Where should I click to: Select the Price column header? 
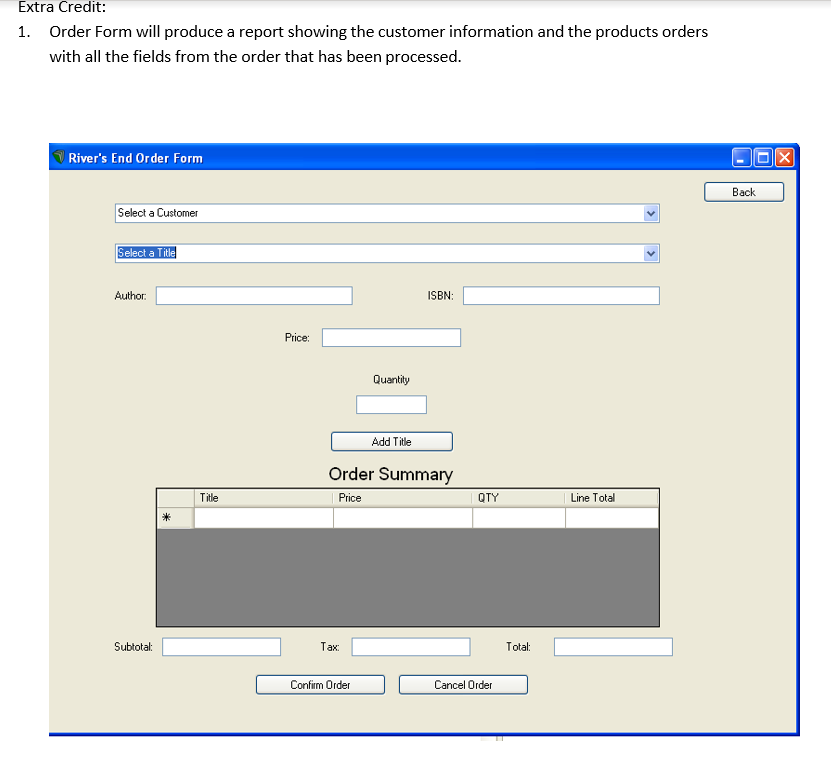[400, 497]
